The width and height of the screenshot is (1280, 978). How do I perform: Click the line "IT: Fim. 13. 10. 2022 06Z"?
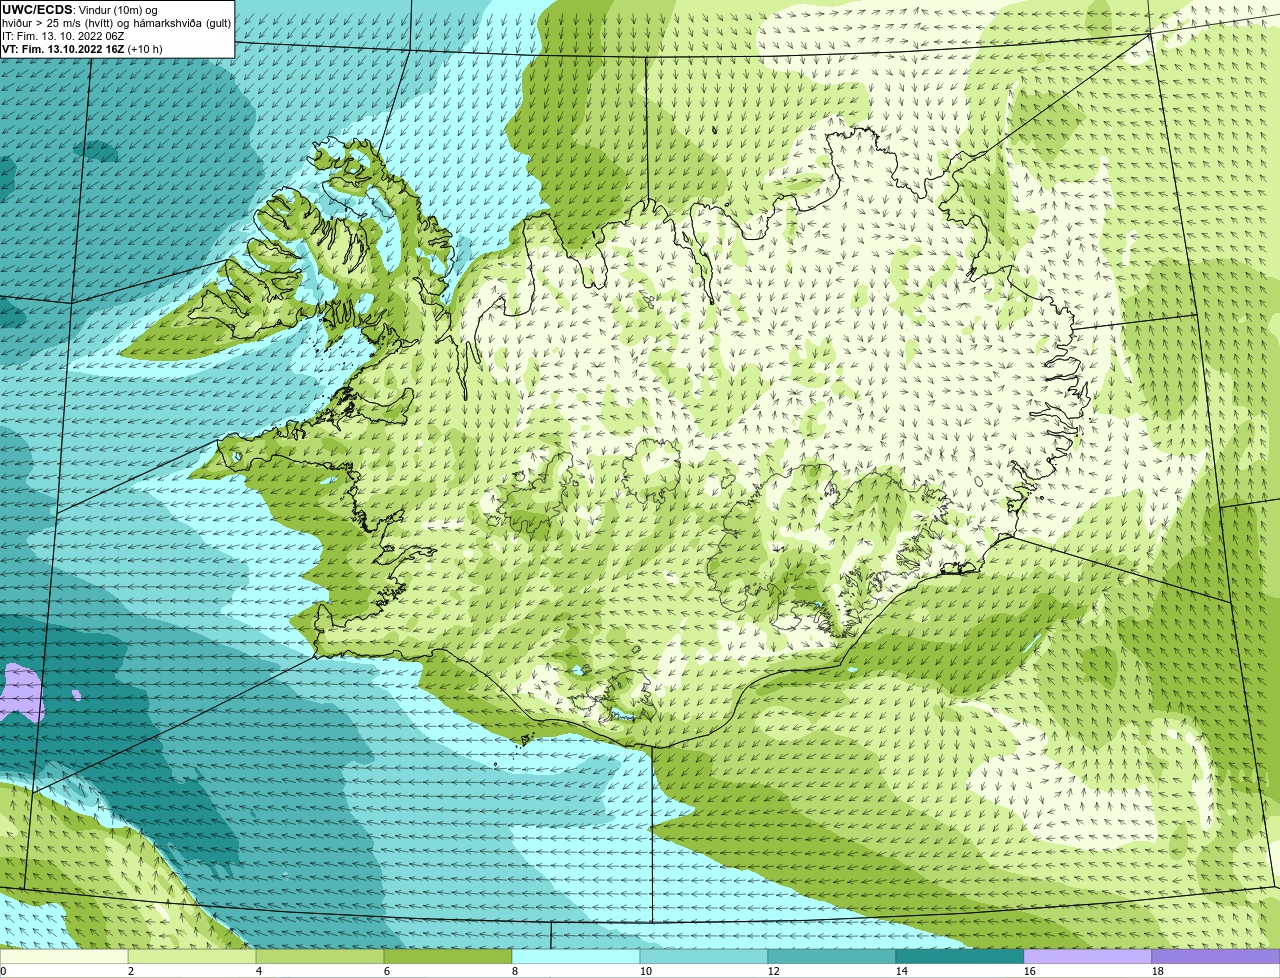(x=63, y=36)
